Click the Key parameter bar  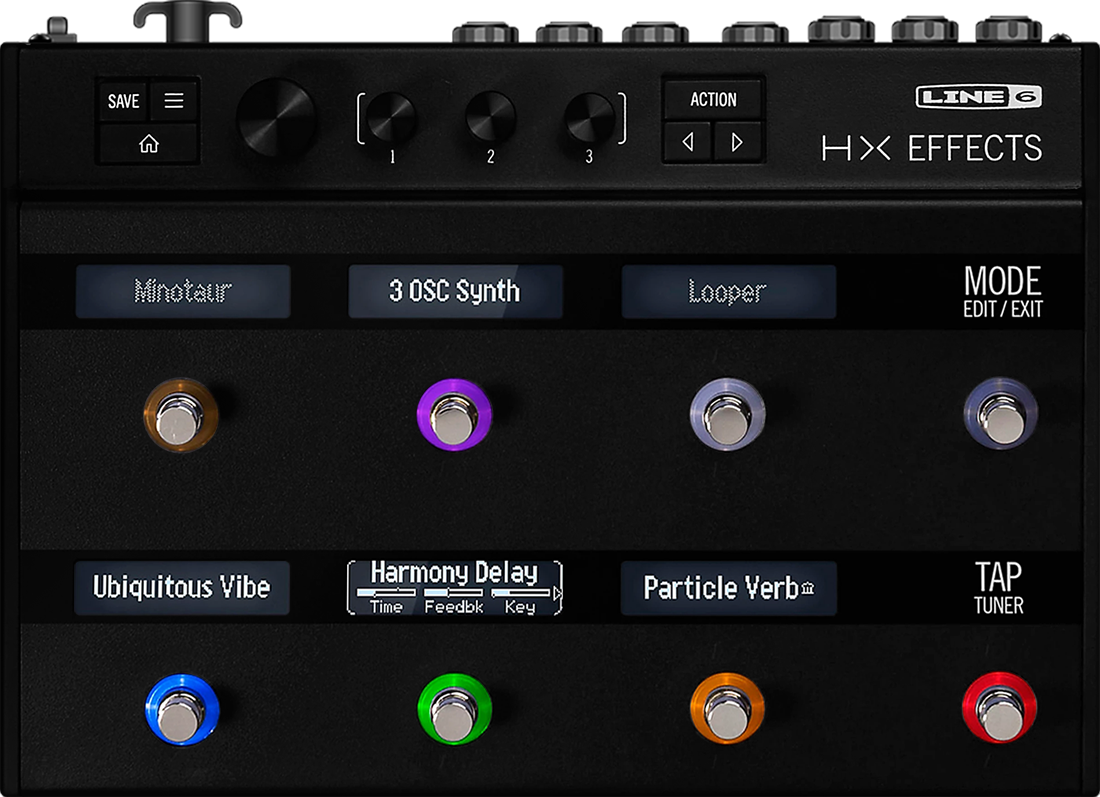[x=521, y=594]
